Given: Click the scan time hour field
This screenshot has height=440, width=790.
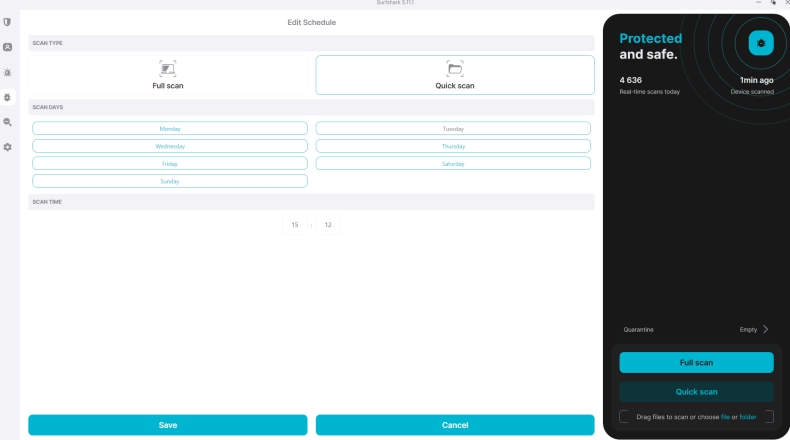Looking at the screenshot, I should pyautogui.click(x=295, y=225).
